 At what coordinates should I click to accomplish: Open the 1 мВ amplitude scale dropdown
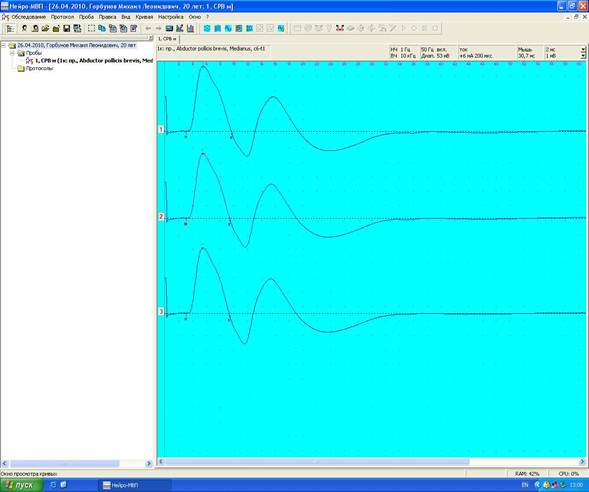tap(583, 56)
